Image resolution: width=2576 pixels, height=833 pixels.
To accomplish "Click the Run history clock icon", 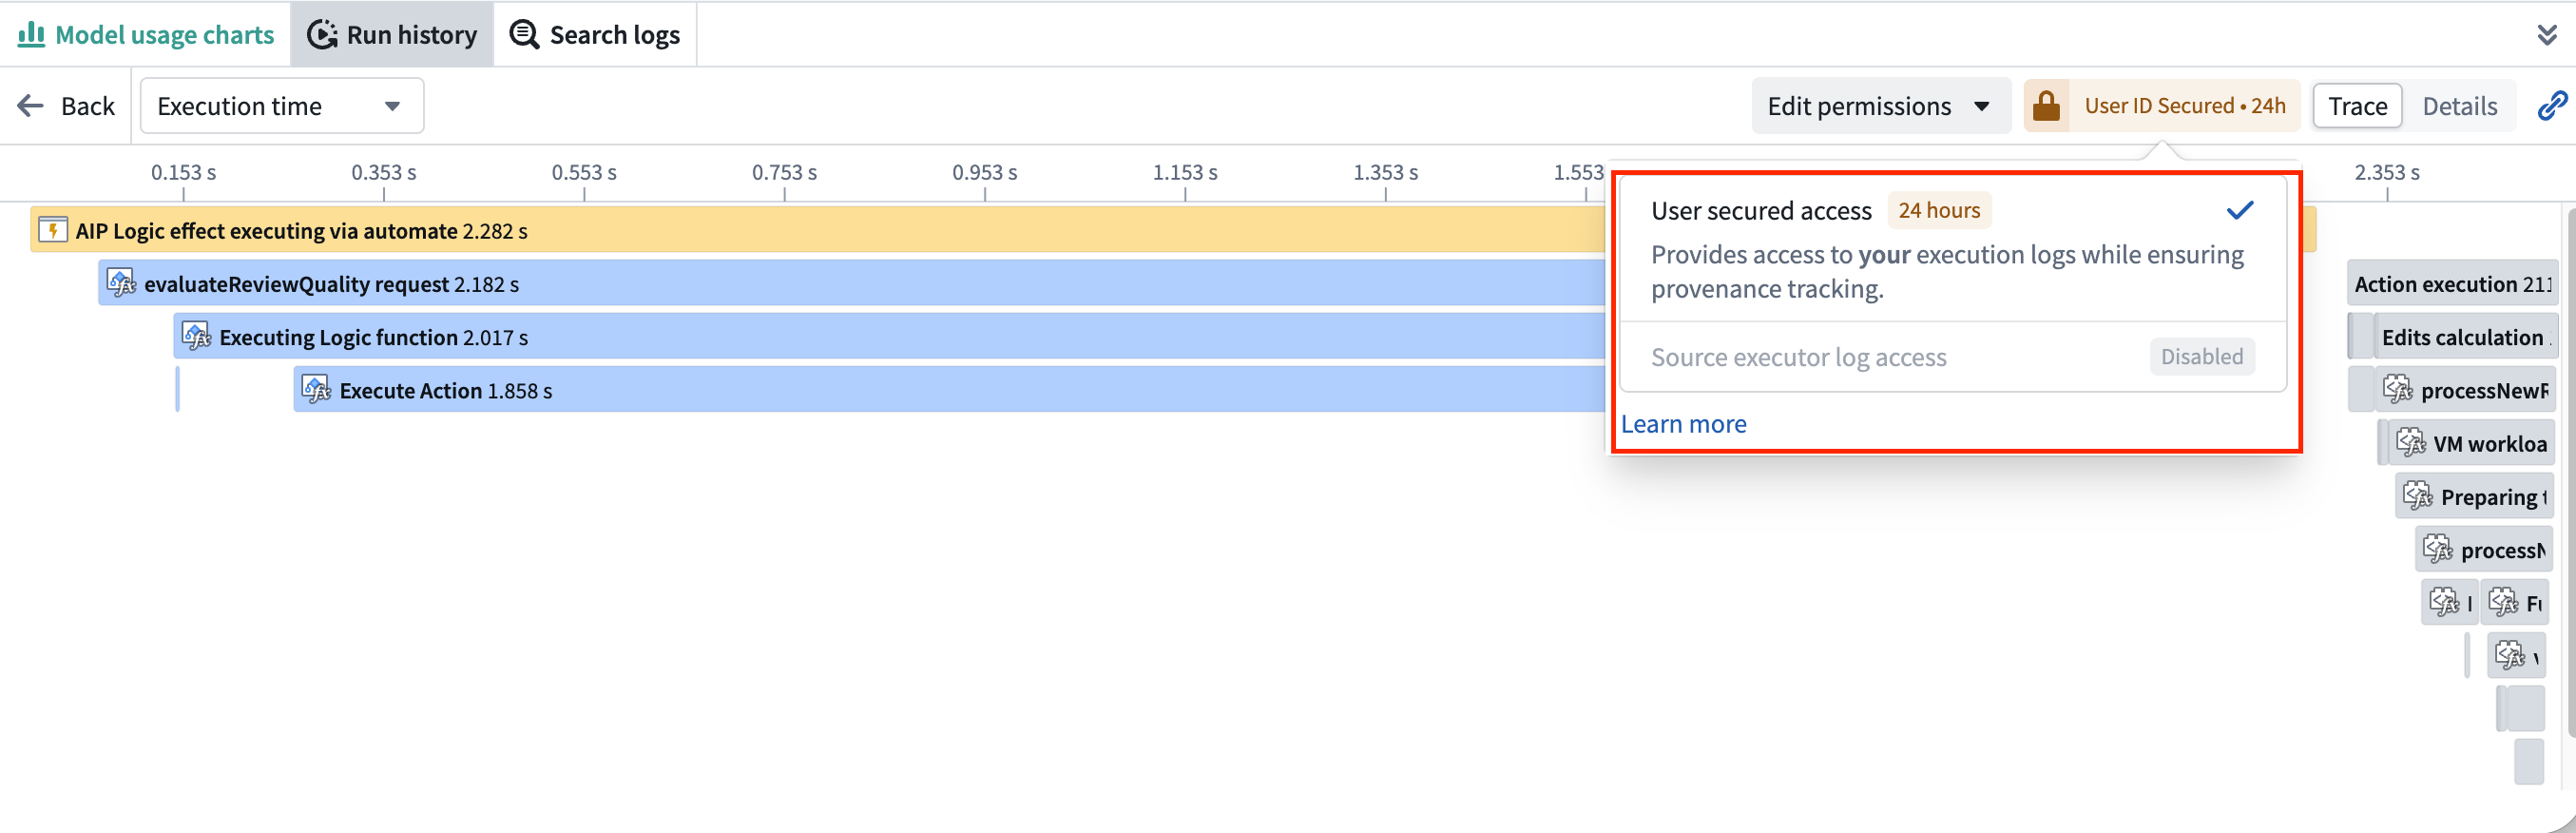I will 322,35.
